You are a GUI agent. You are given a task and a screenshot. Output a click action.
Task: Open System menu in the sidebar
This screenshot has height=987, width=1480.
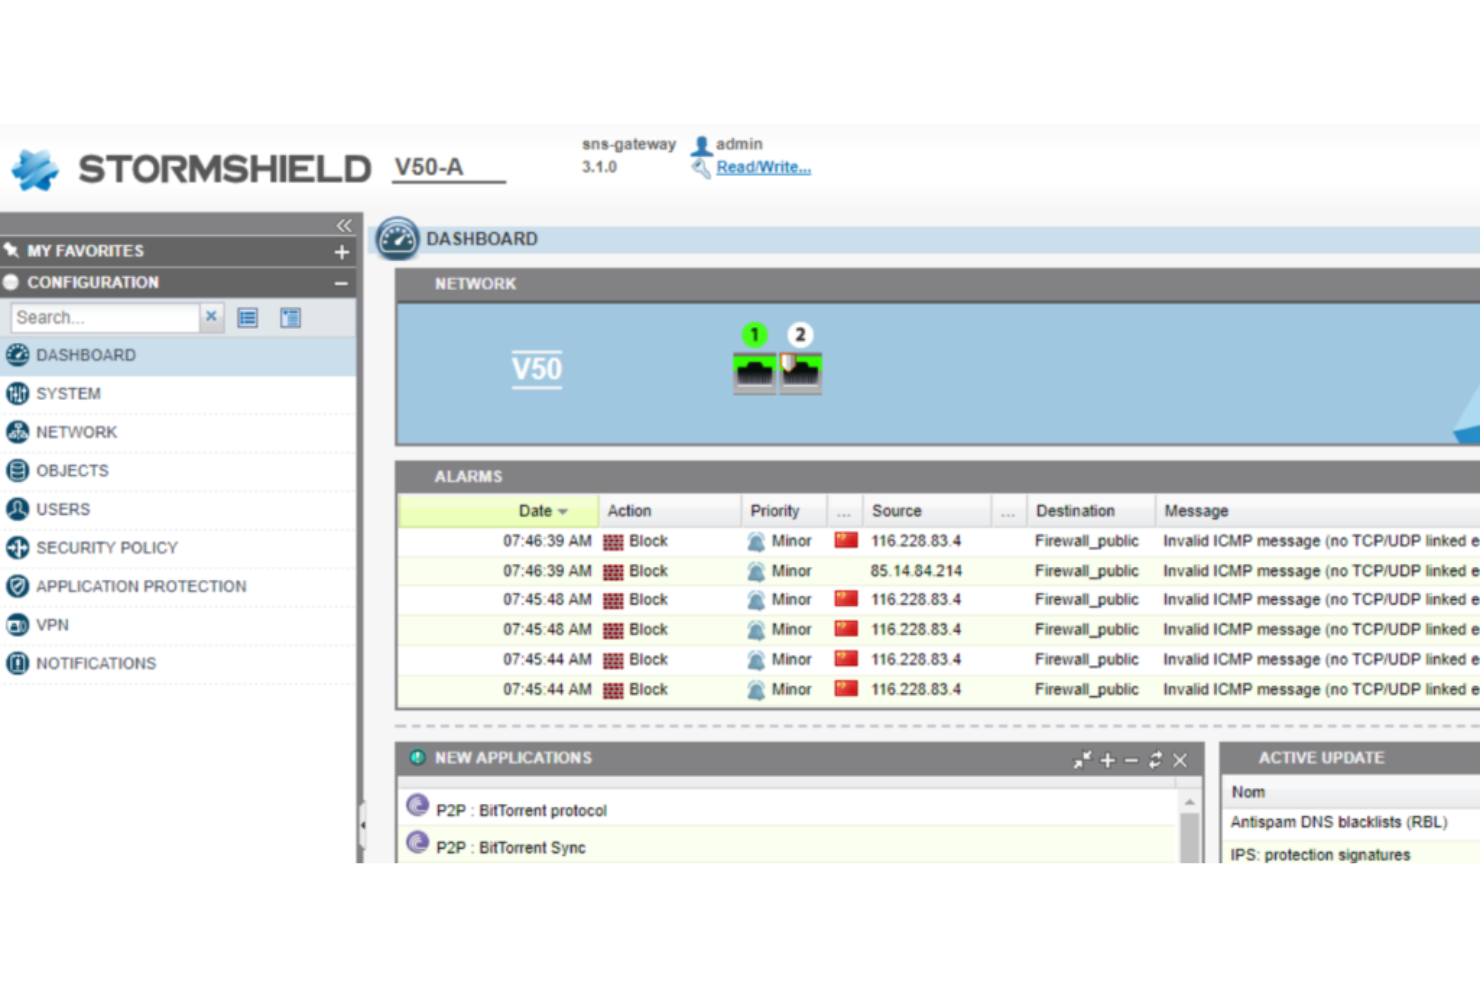click(x=178, y=394)
